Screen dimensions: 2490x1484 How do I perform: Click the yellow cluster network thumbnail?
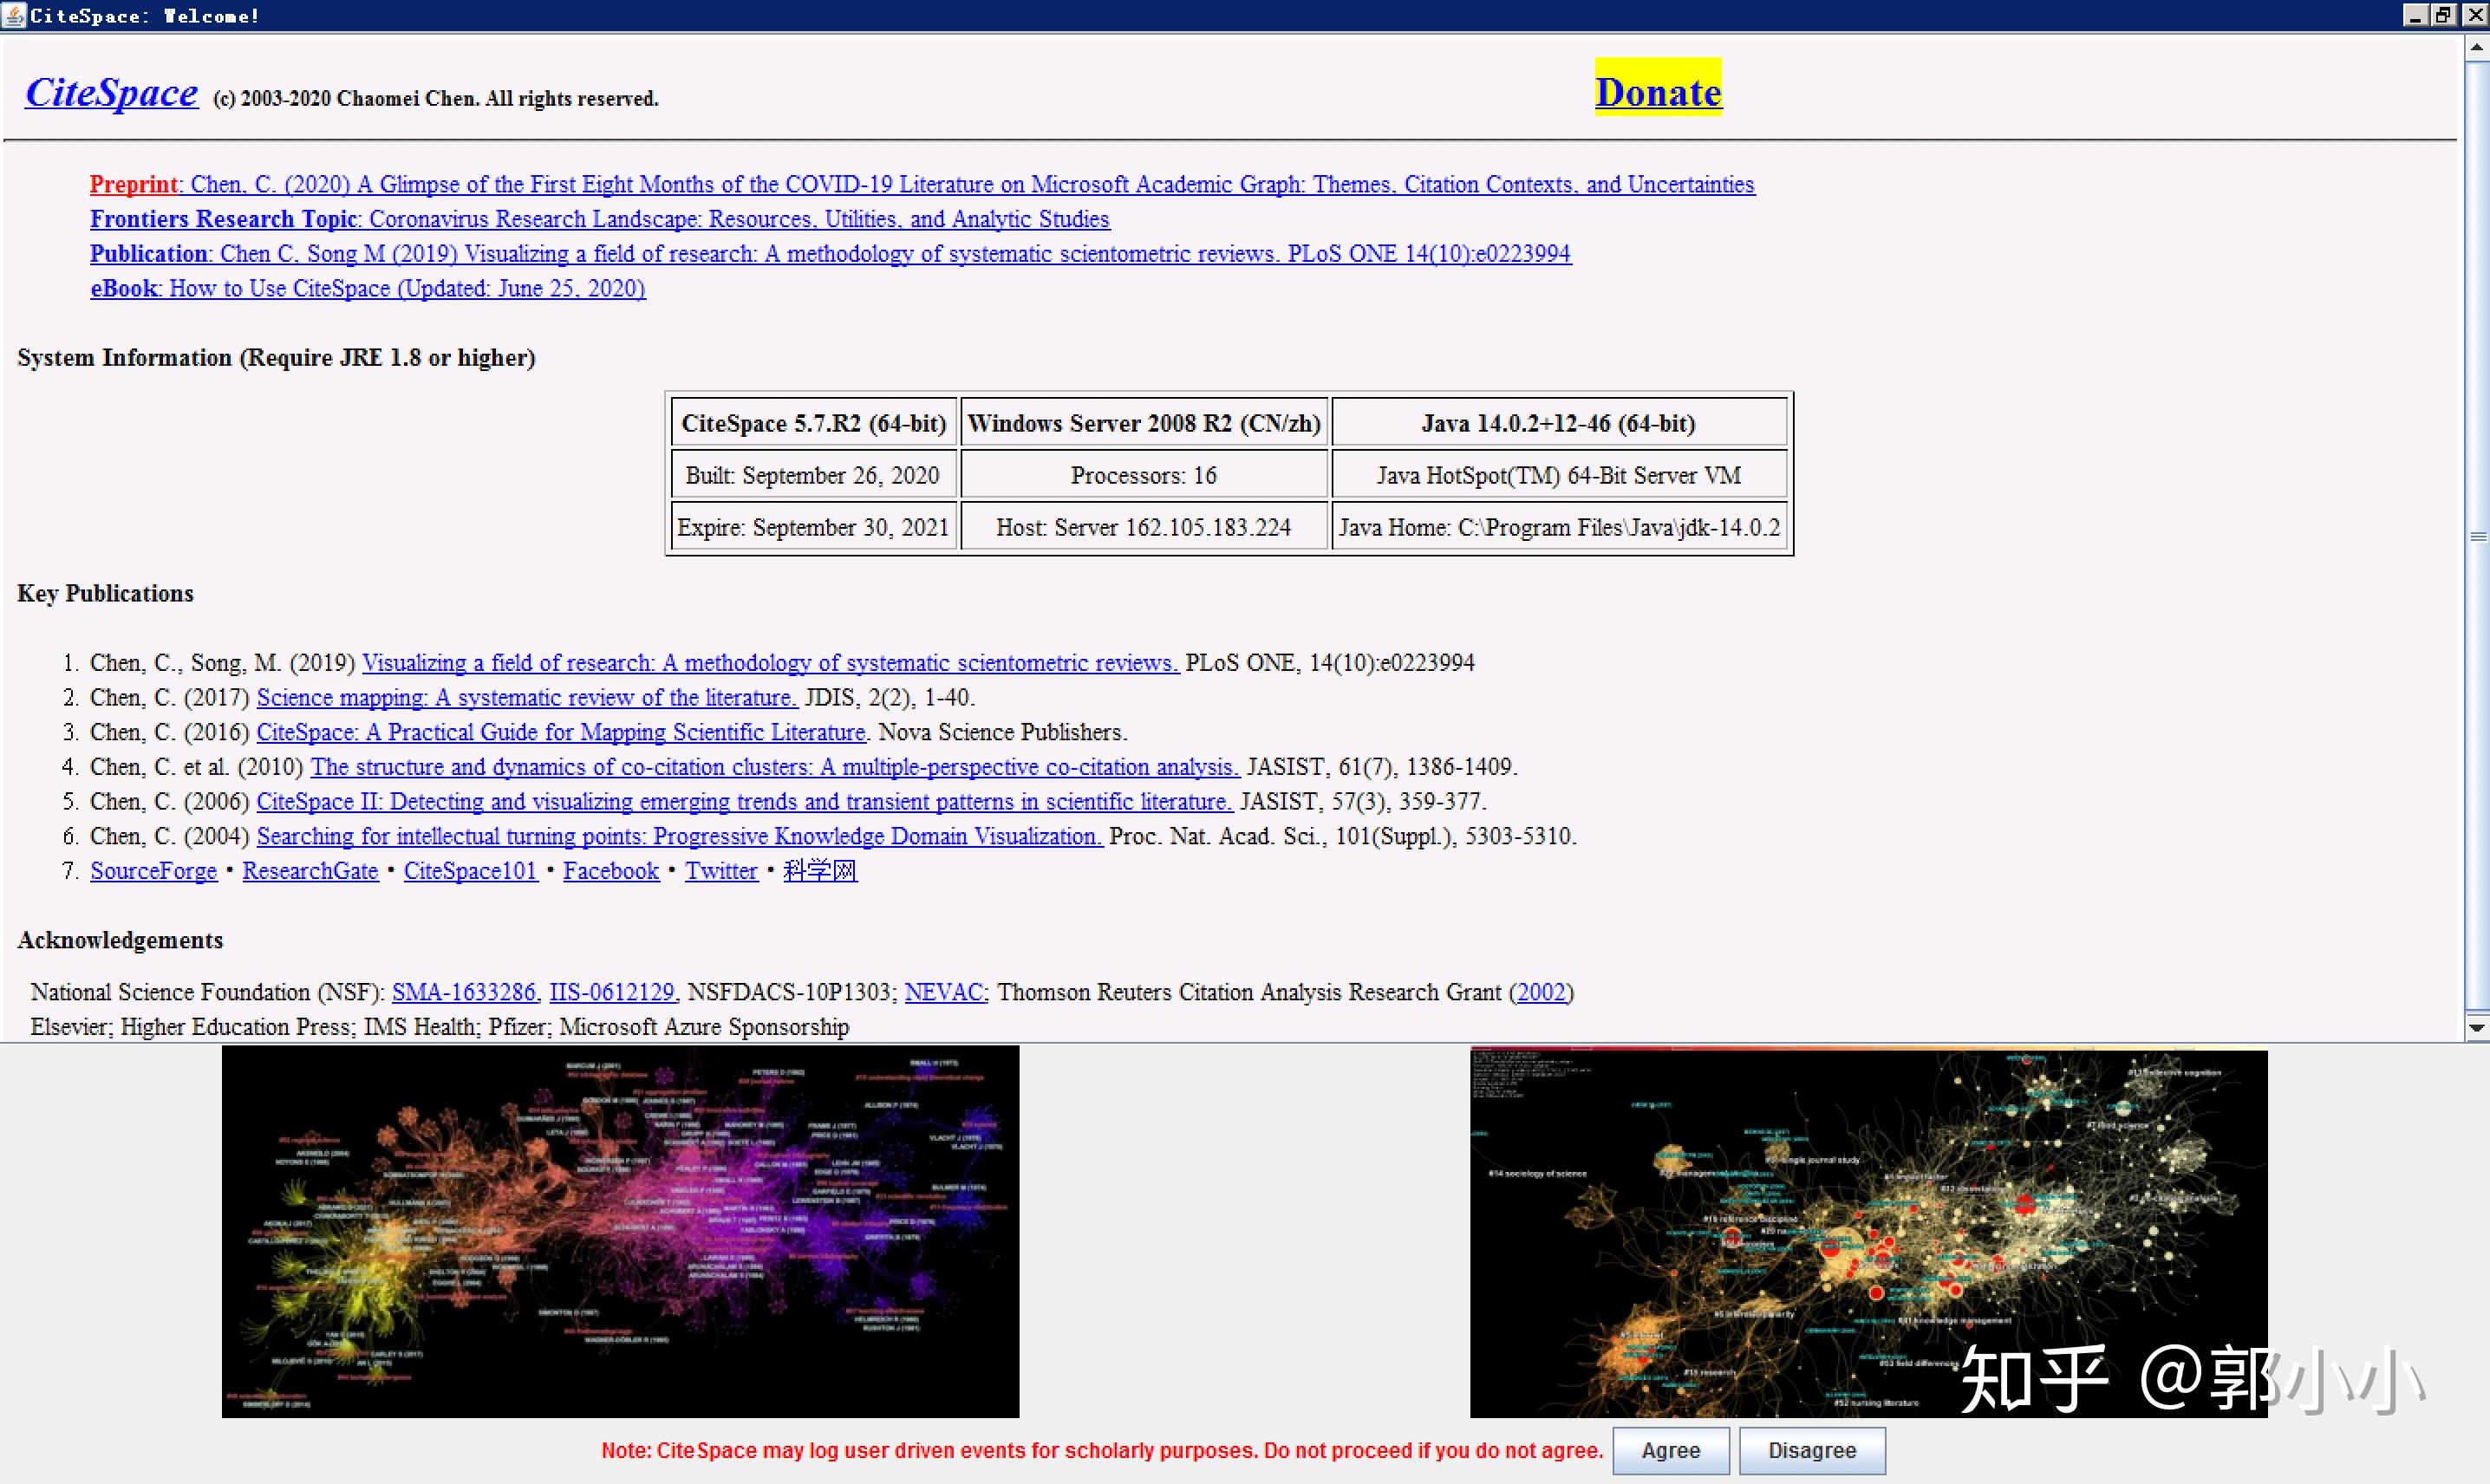click(1868, 1231)
